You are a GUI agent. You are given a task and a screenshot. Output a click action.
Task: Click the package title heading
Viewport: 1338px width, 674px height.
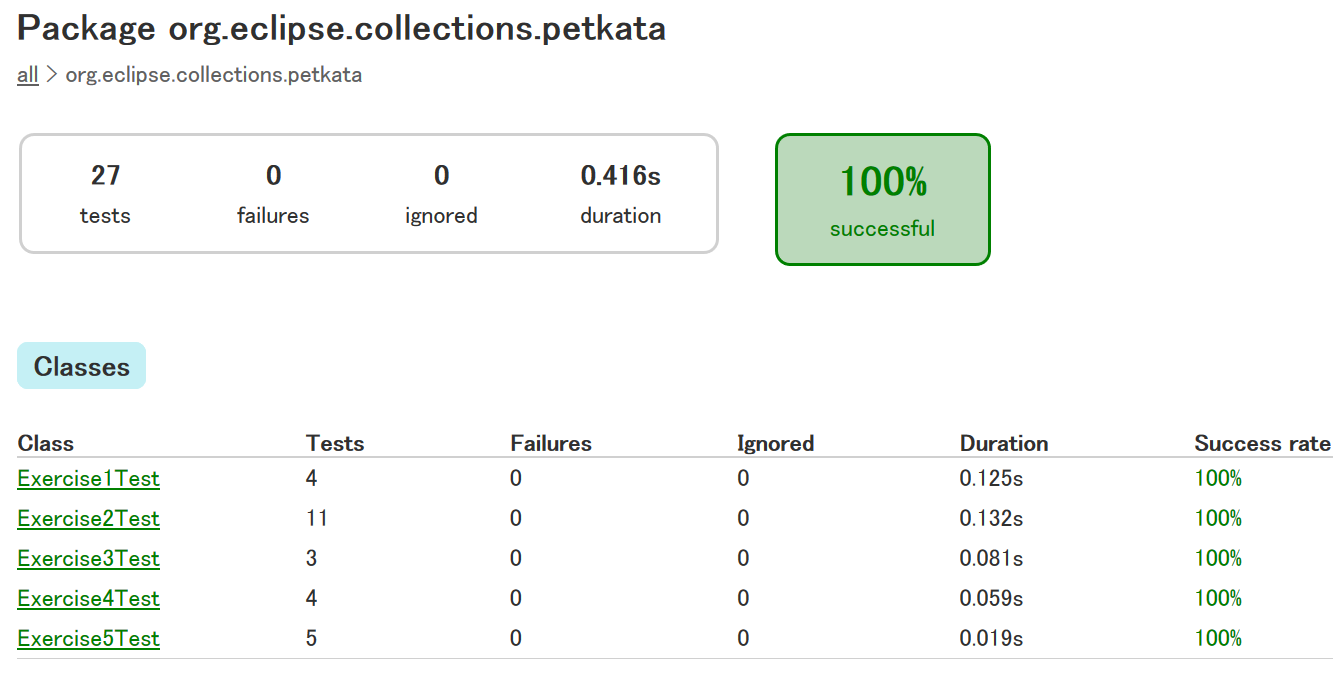pyautogui.click(x=342, y=29)
